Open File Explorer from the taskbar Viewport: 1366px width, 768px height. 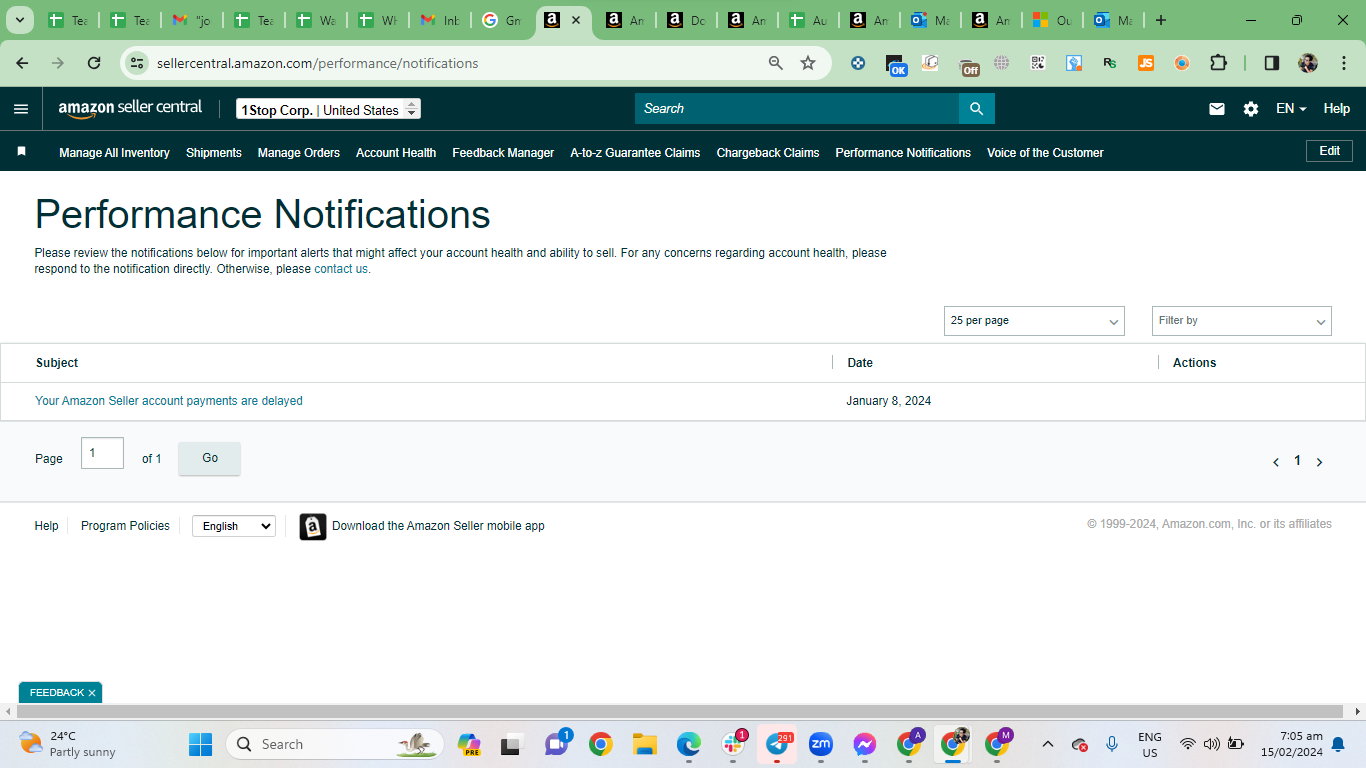pos(645,744)
